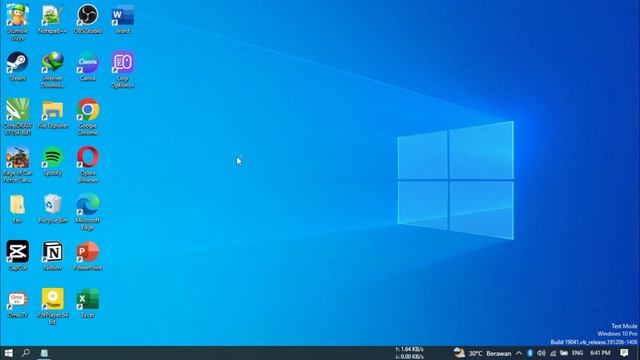Viewport: 640px width, 360px height.
Task: Click the battery status tray icon
Action: tap(564, 353)
